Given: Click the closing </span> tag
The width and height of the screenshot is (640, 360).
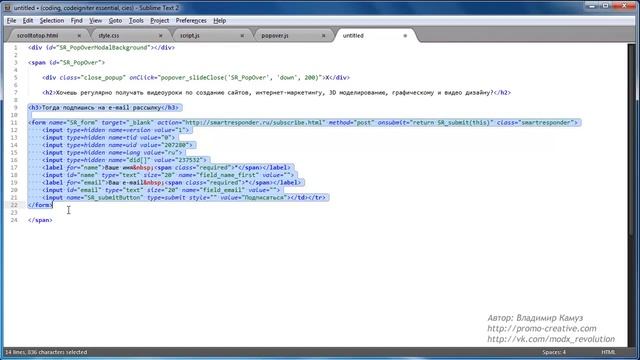Looking at the screenshot, I should tap(40, 220).
